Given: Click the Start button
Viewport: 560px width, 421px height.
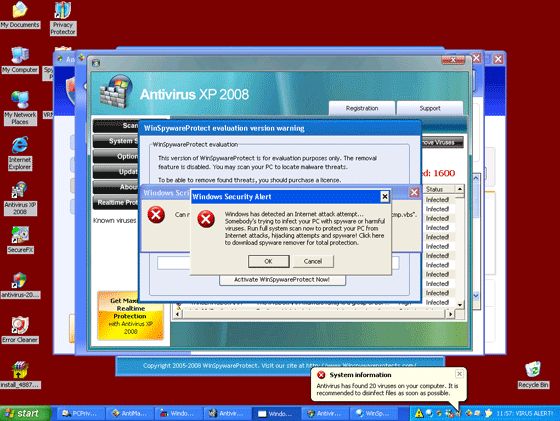Looking at the screenshot, I should click(25, 414).
